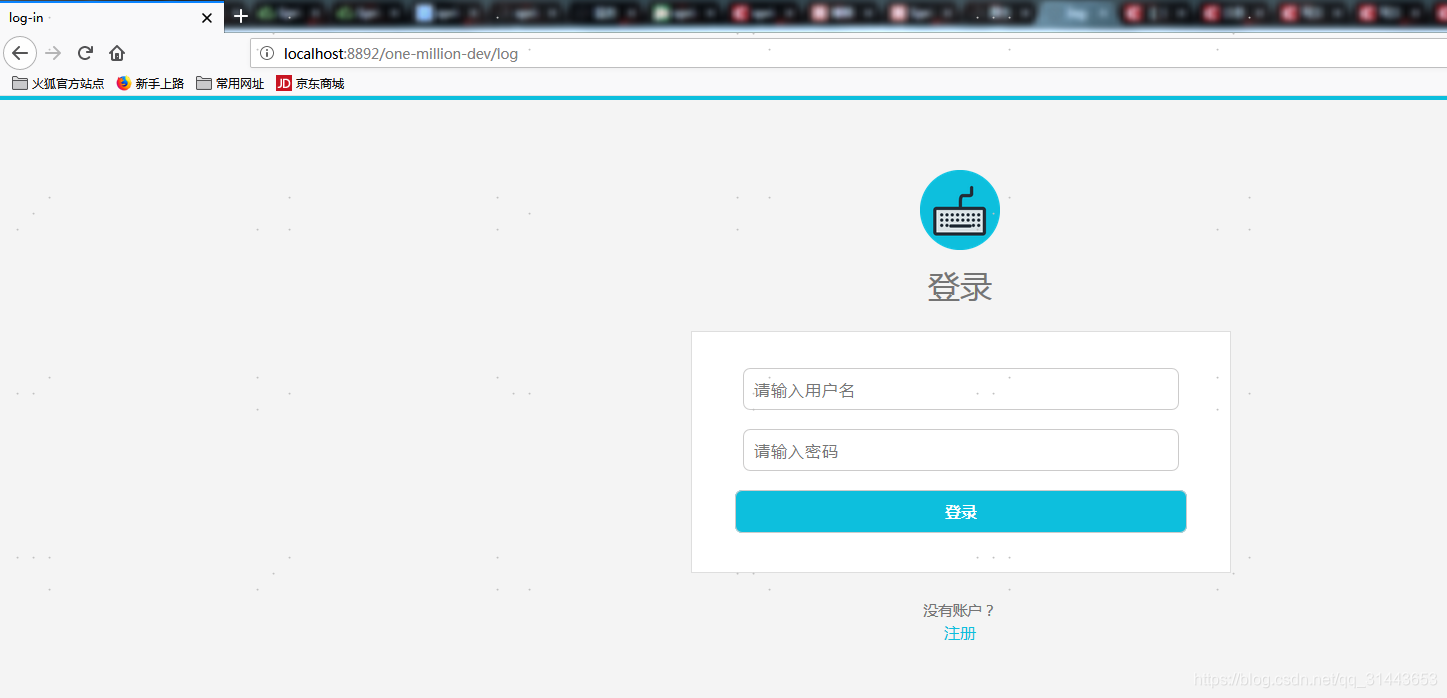Select the log-in browser tab
1447x698 pixels.
110,18
